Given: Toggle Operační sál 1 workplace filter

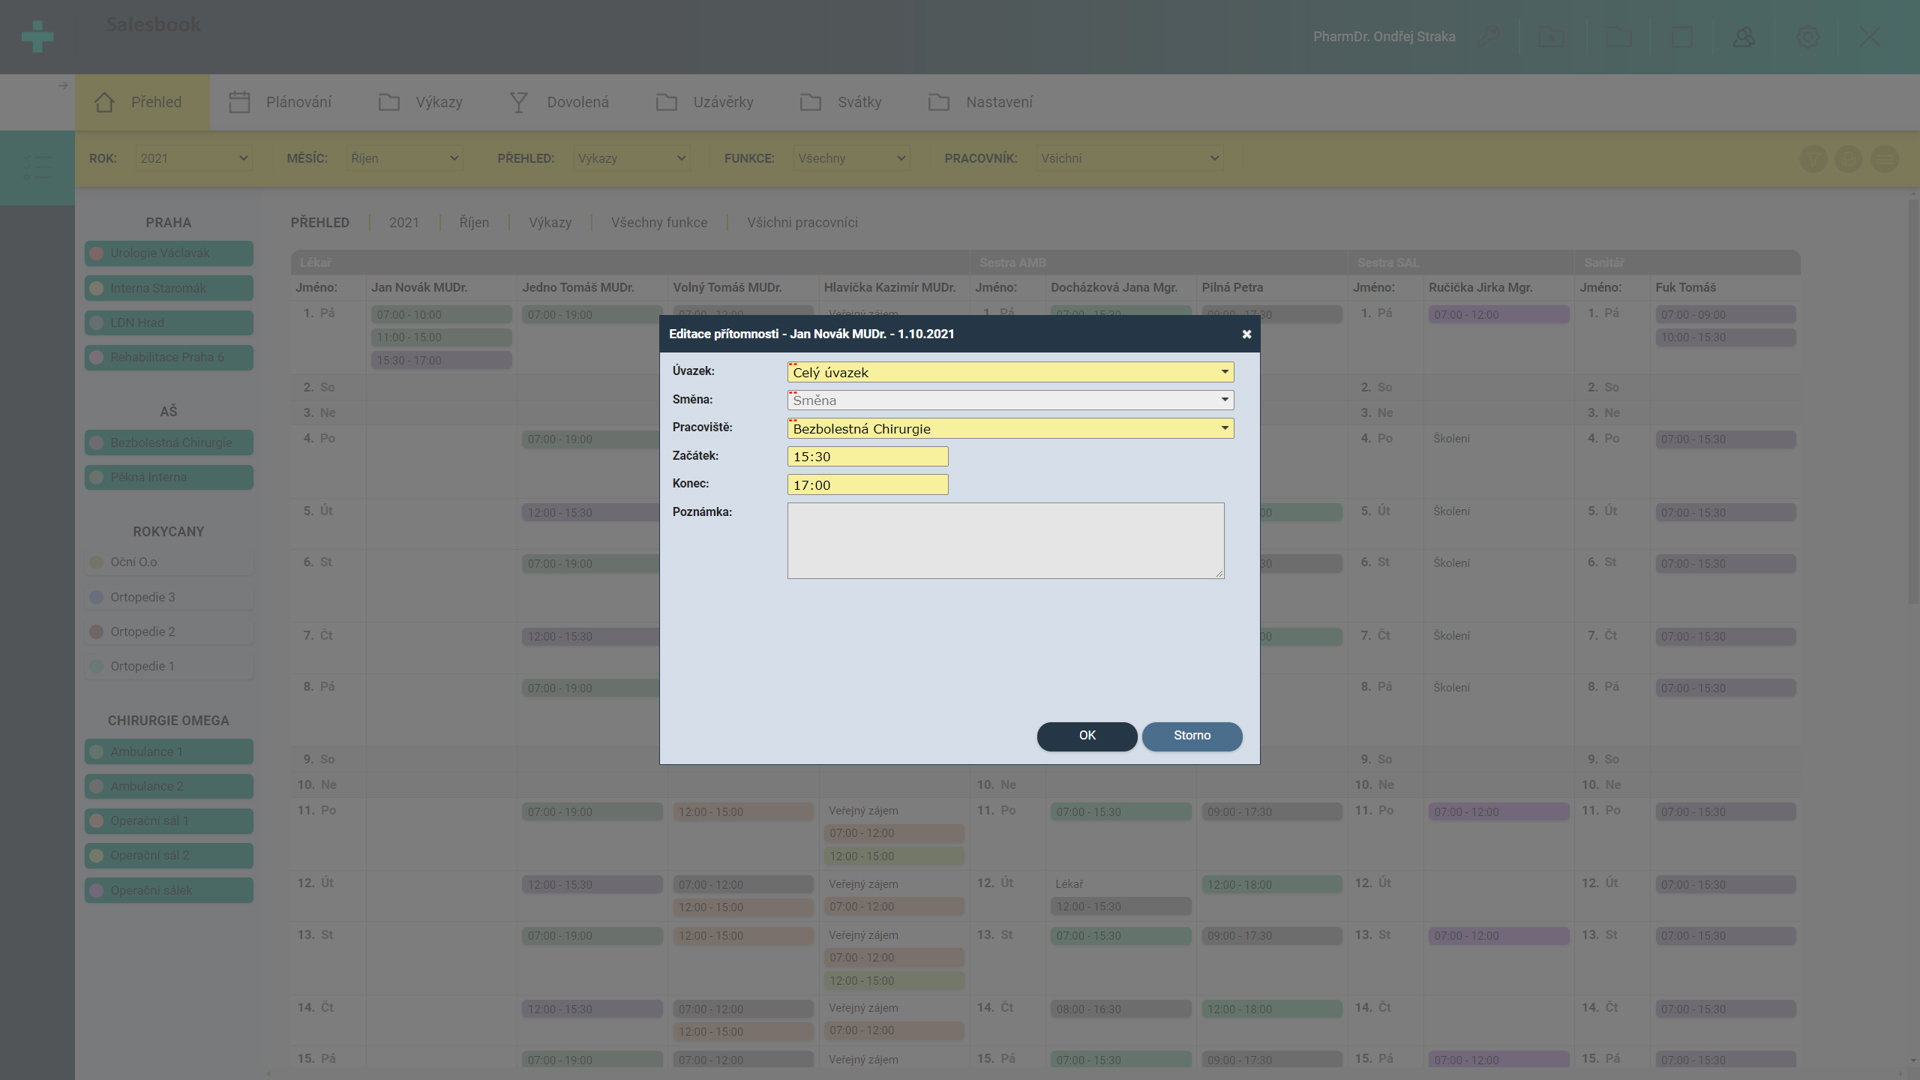Looking at the screenshot, I should pyautogui.click(x=168, y=821).
